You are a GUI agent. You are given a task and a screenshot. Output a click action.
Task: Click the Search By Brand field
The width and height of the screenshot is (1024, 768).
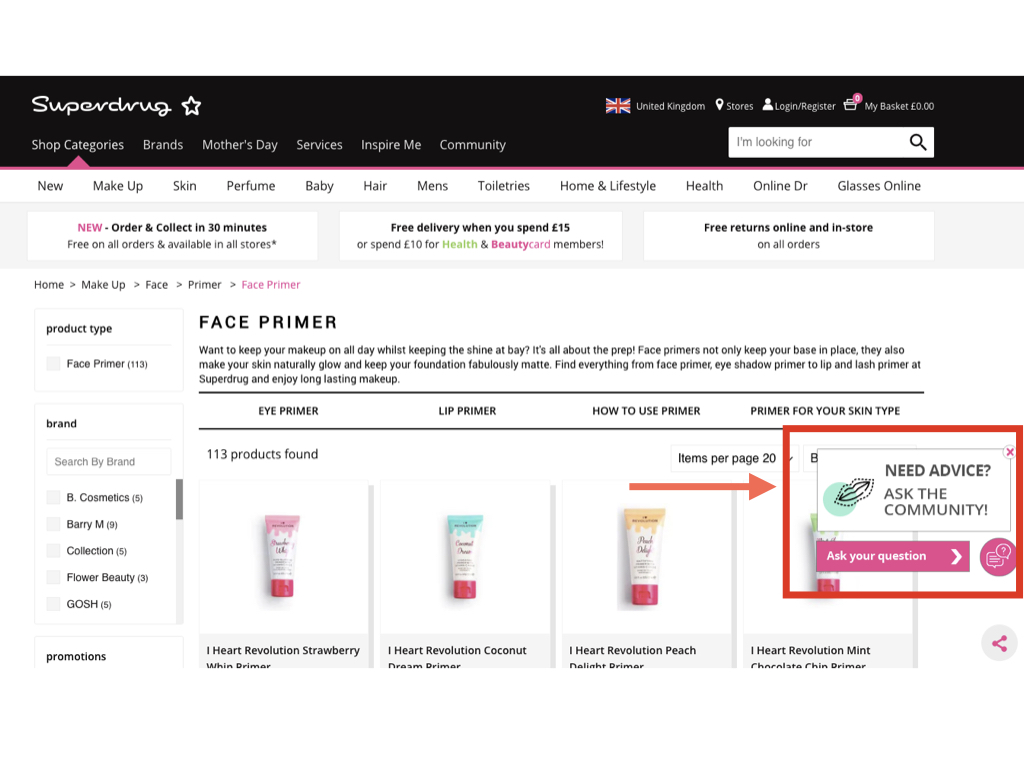coord(108,461)
